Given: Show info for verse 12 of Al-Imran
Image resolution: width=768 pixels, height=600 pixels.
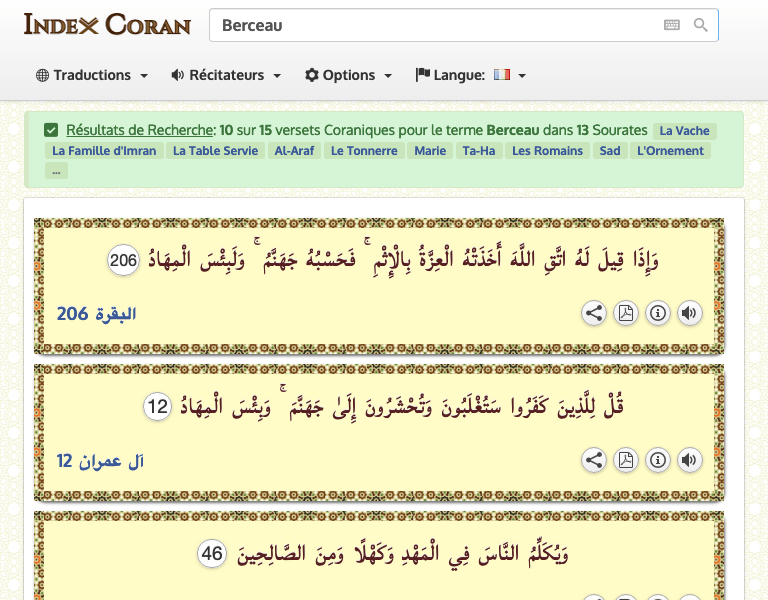Looking at the screenshot, I should (657, 460).
